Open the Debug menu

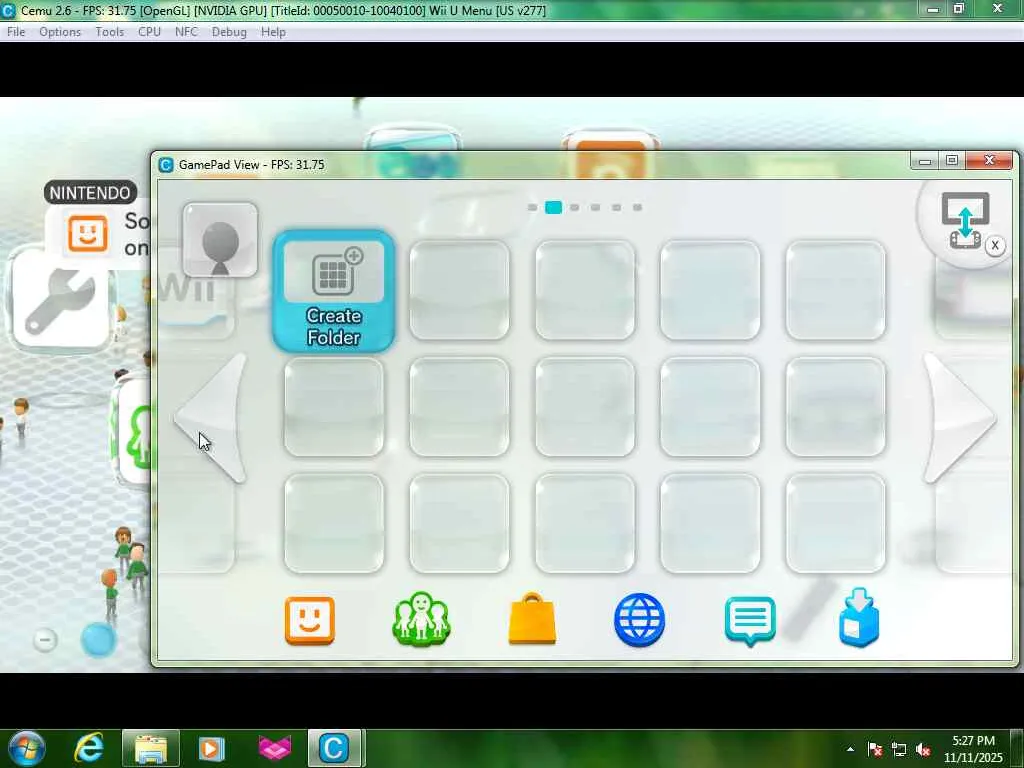[229, 32]
